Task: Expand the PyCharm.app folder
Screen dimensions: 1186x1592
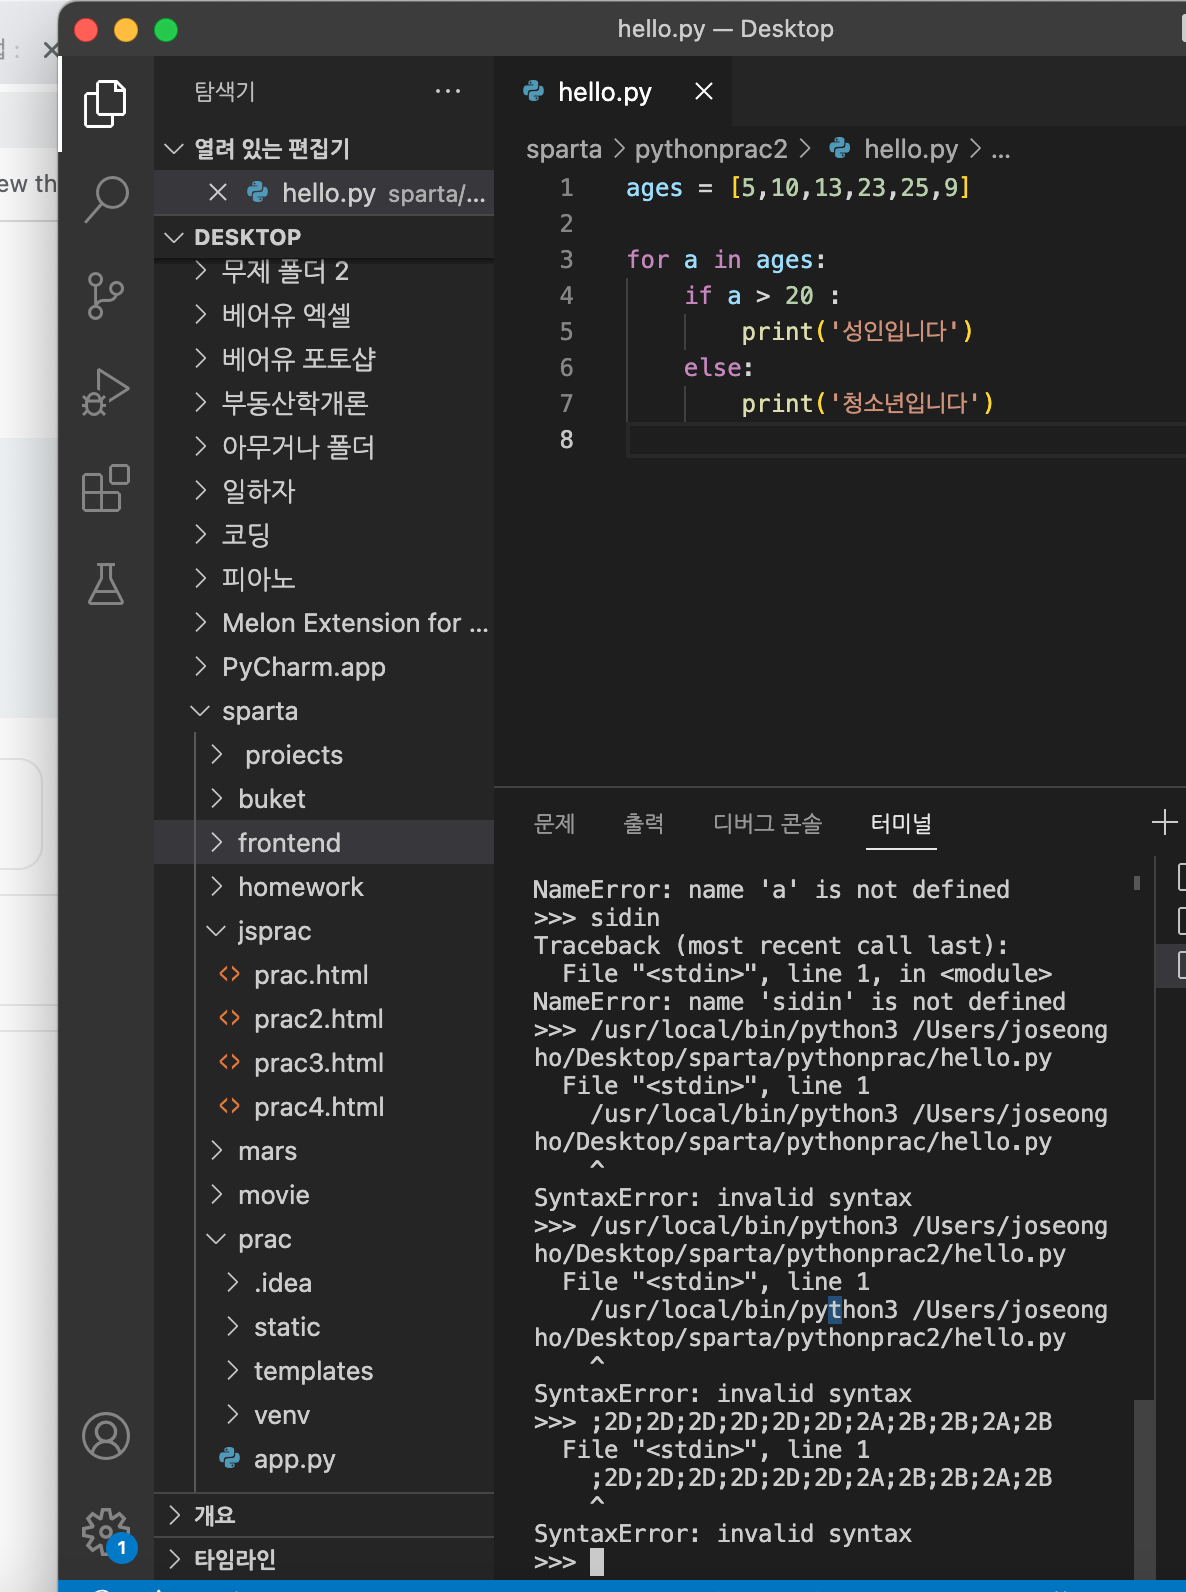Action: pos(324,667)
